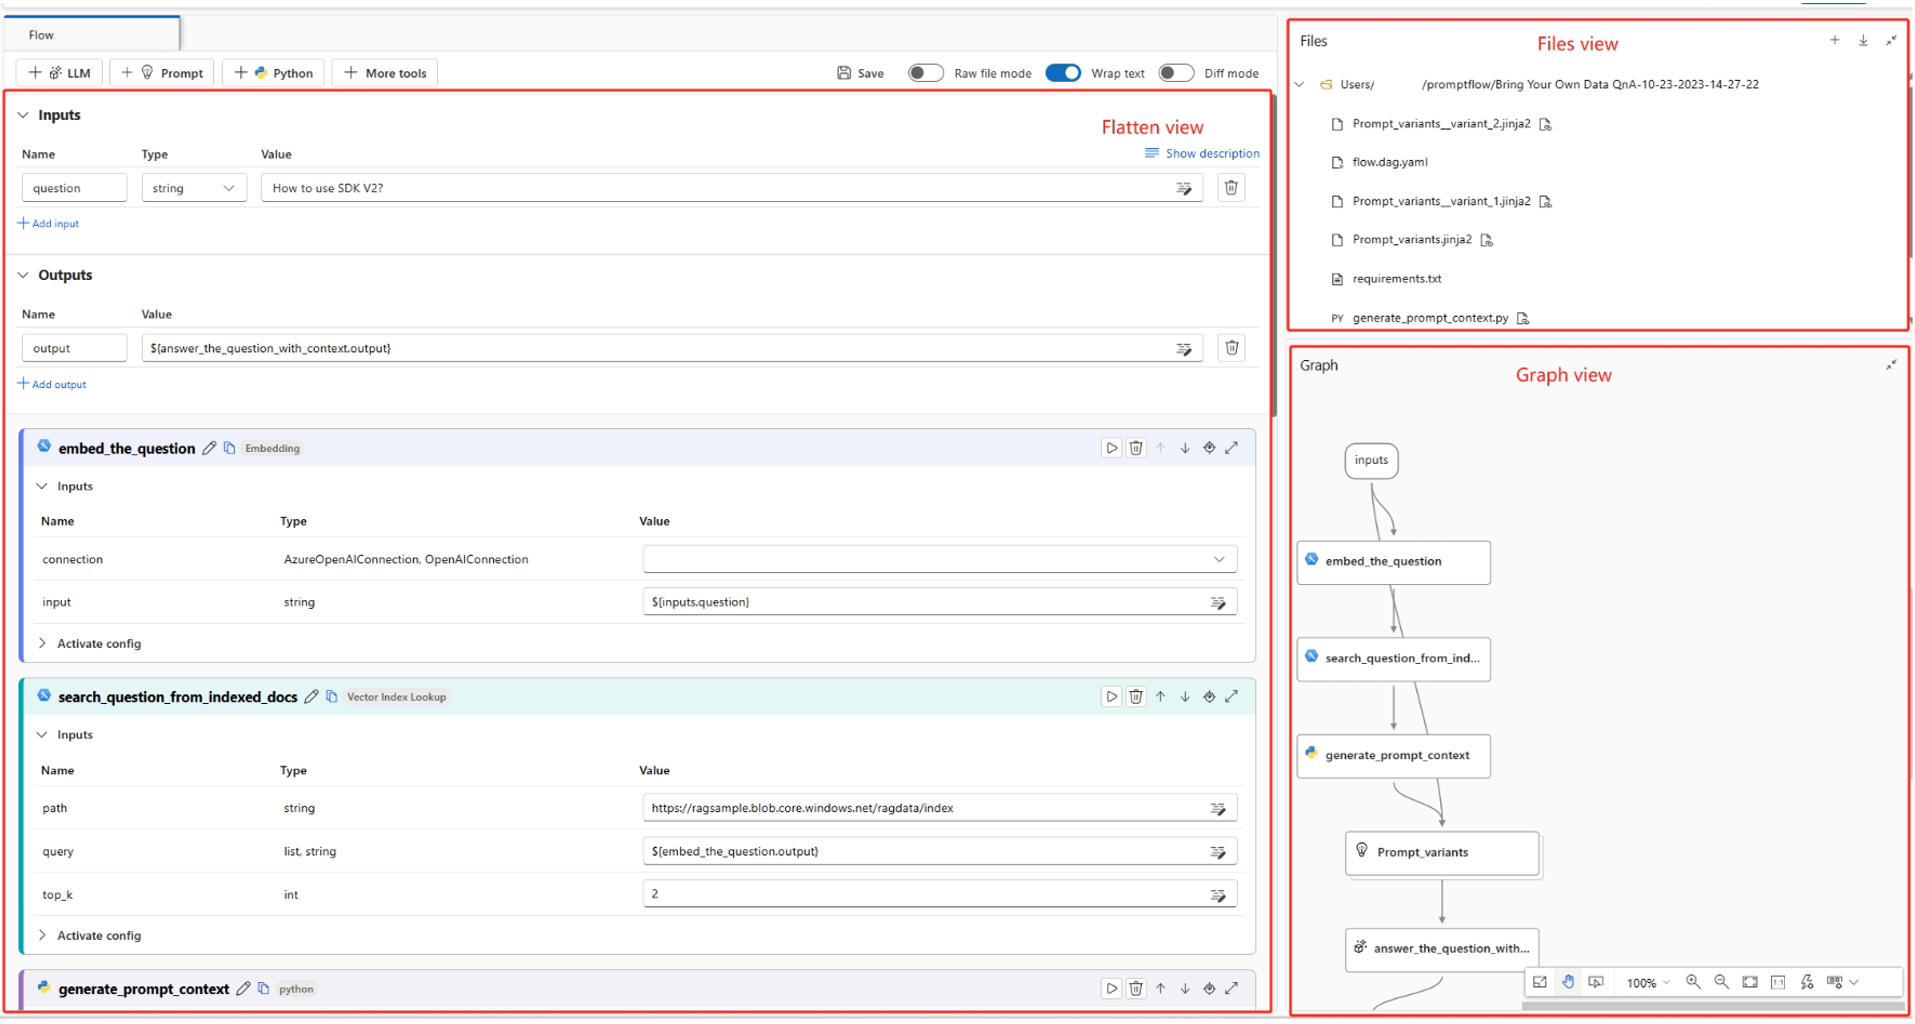
Task: Open Prompt_variants__variant_2.jinja2 file
Action: [1441, 124]
